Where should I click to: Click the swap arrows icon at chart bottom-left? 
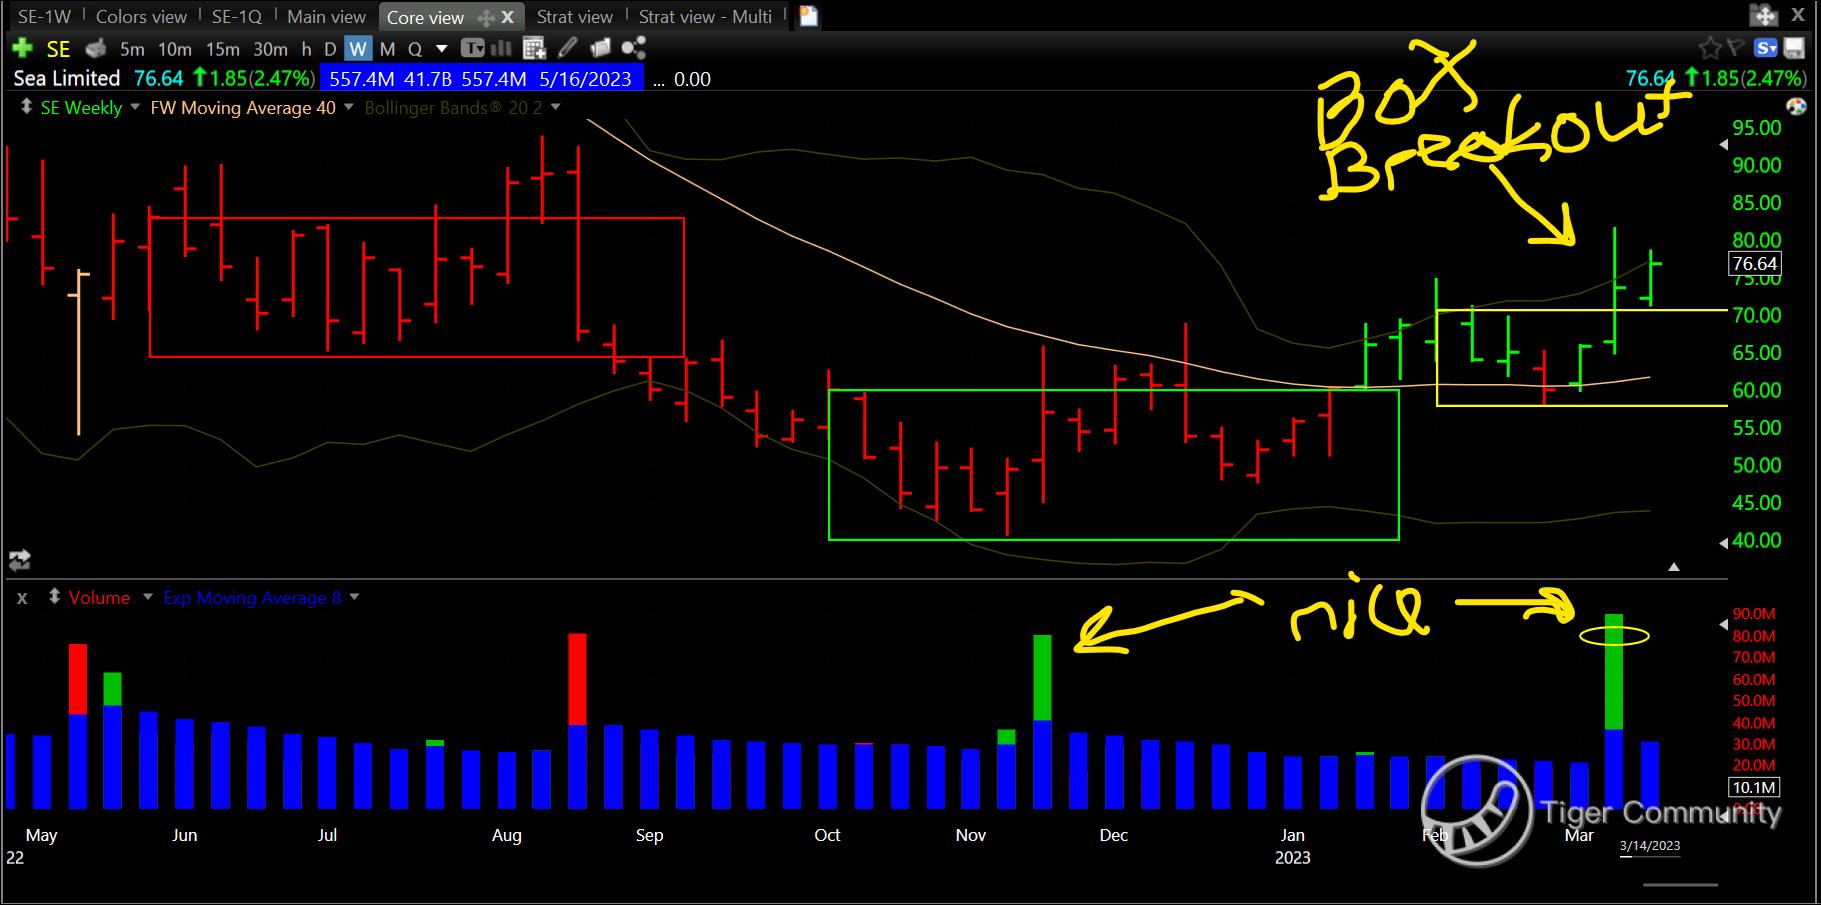[x=19, y=560]
